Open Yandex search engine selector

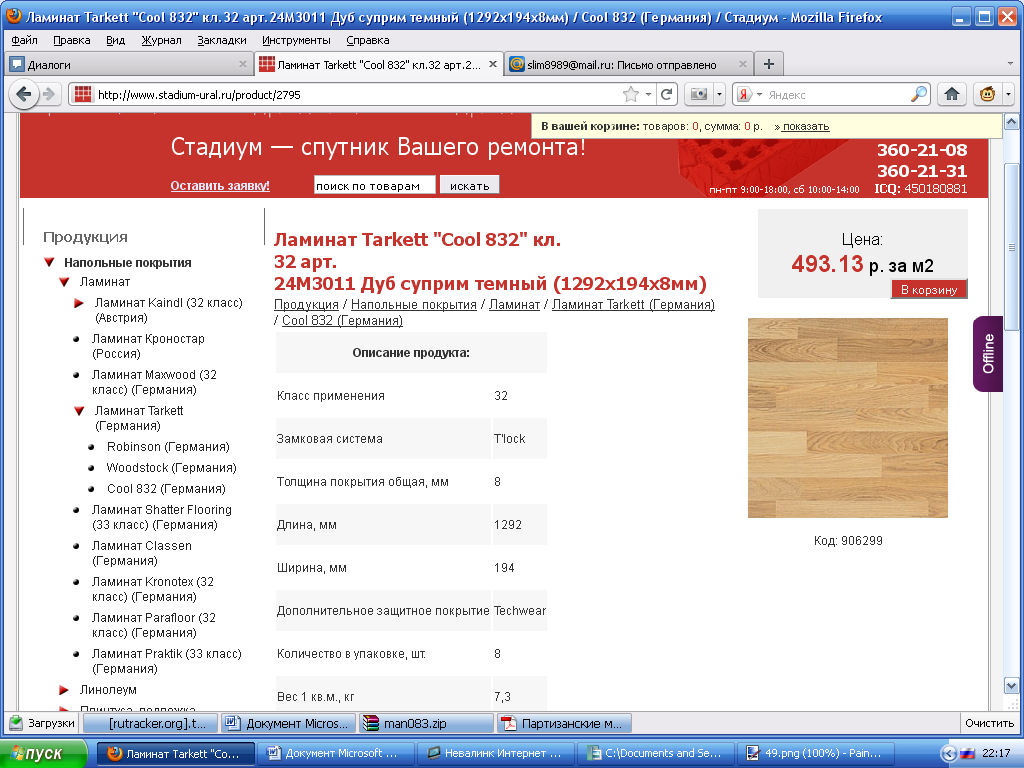[749, 95]
